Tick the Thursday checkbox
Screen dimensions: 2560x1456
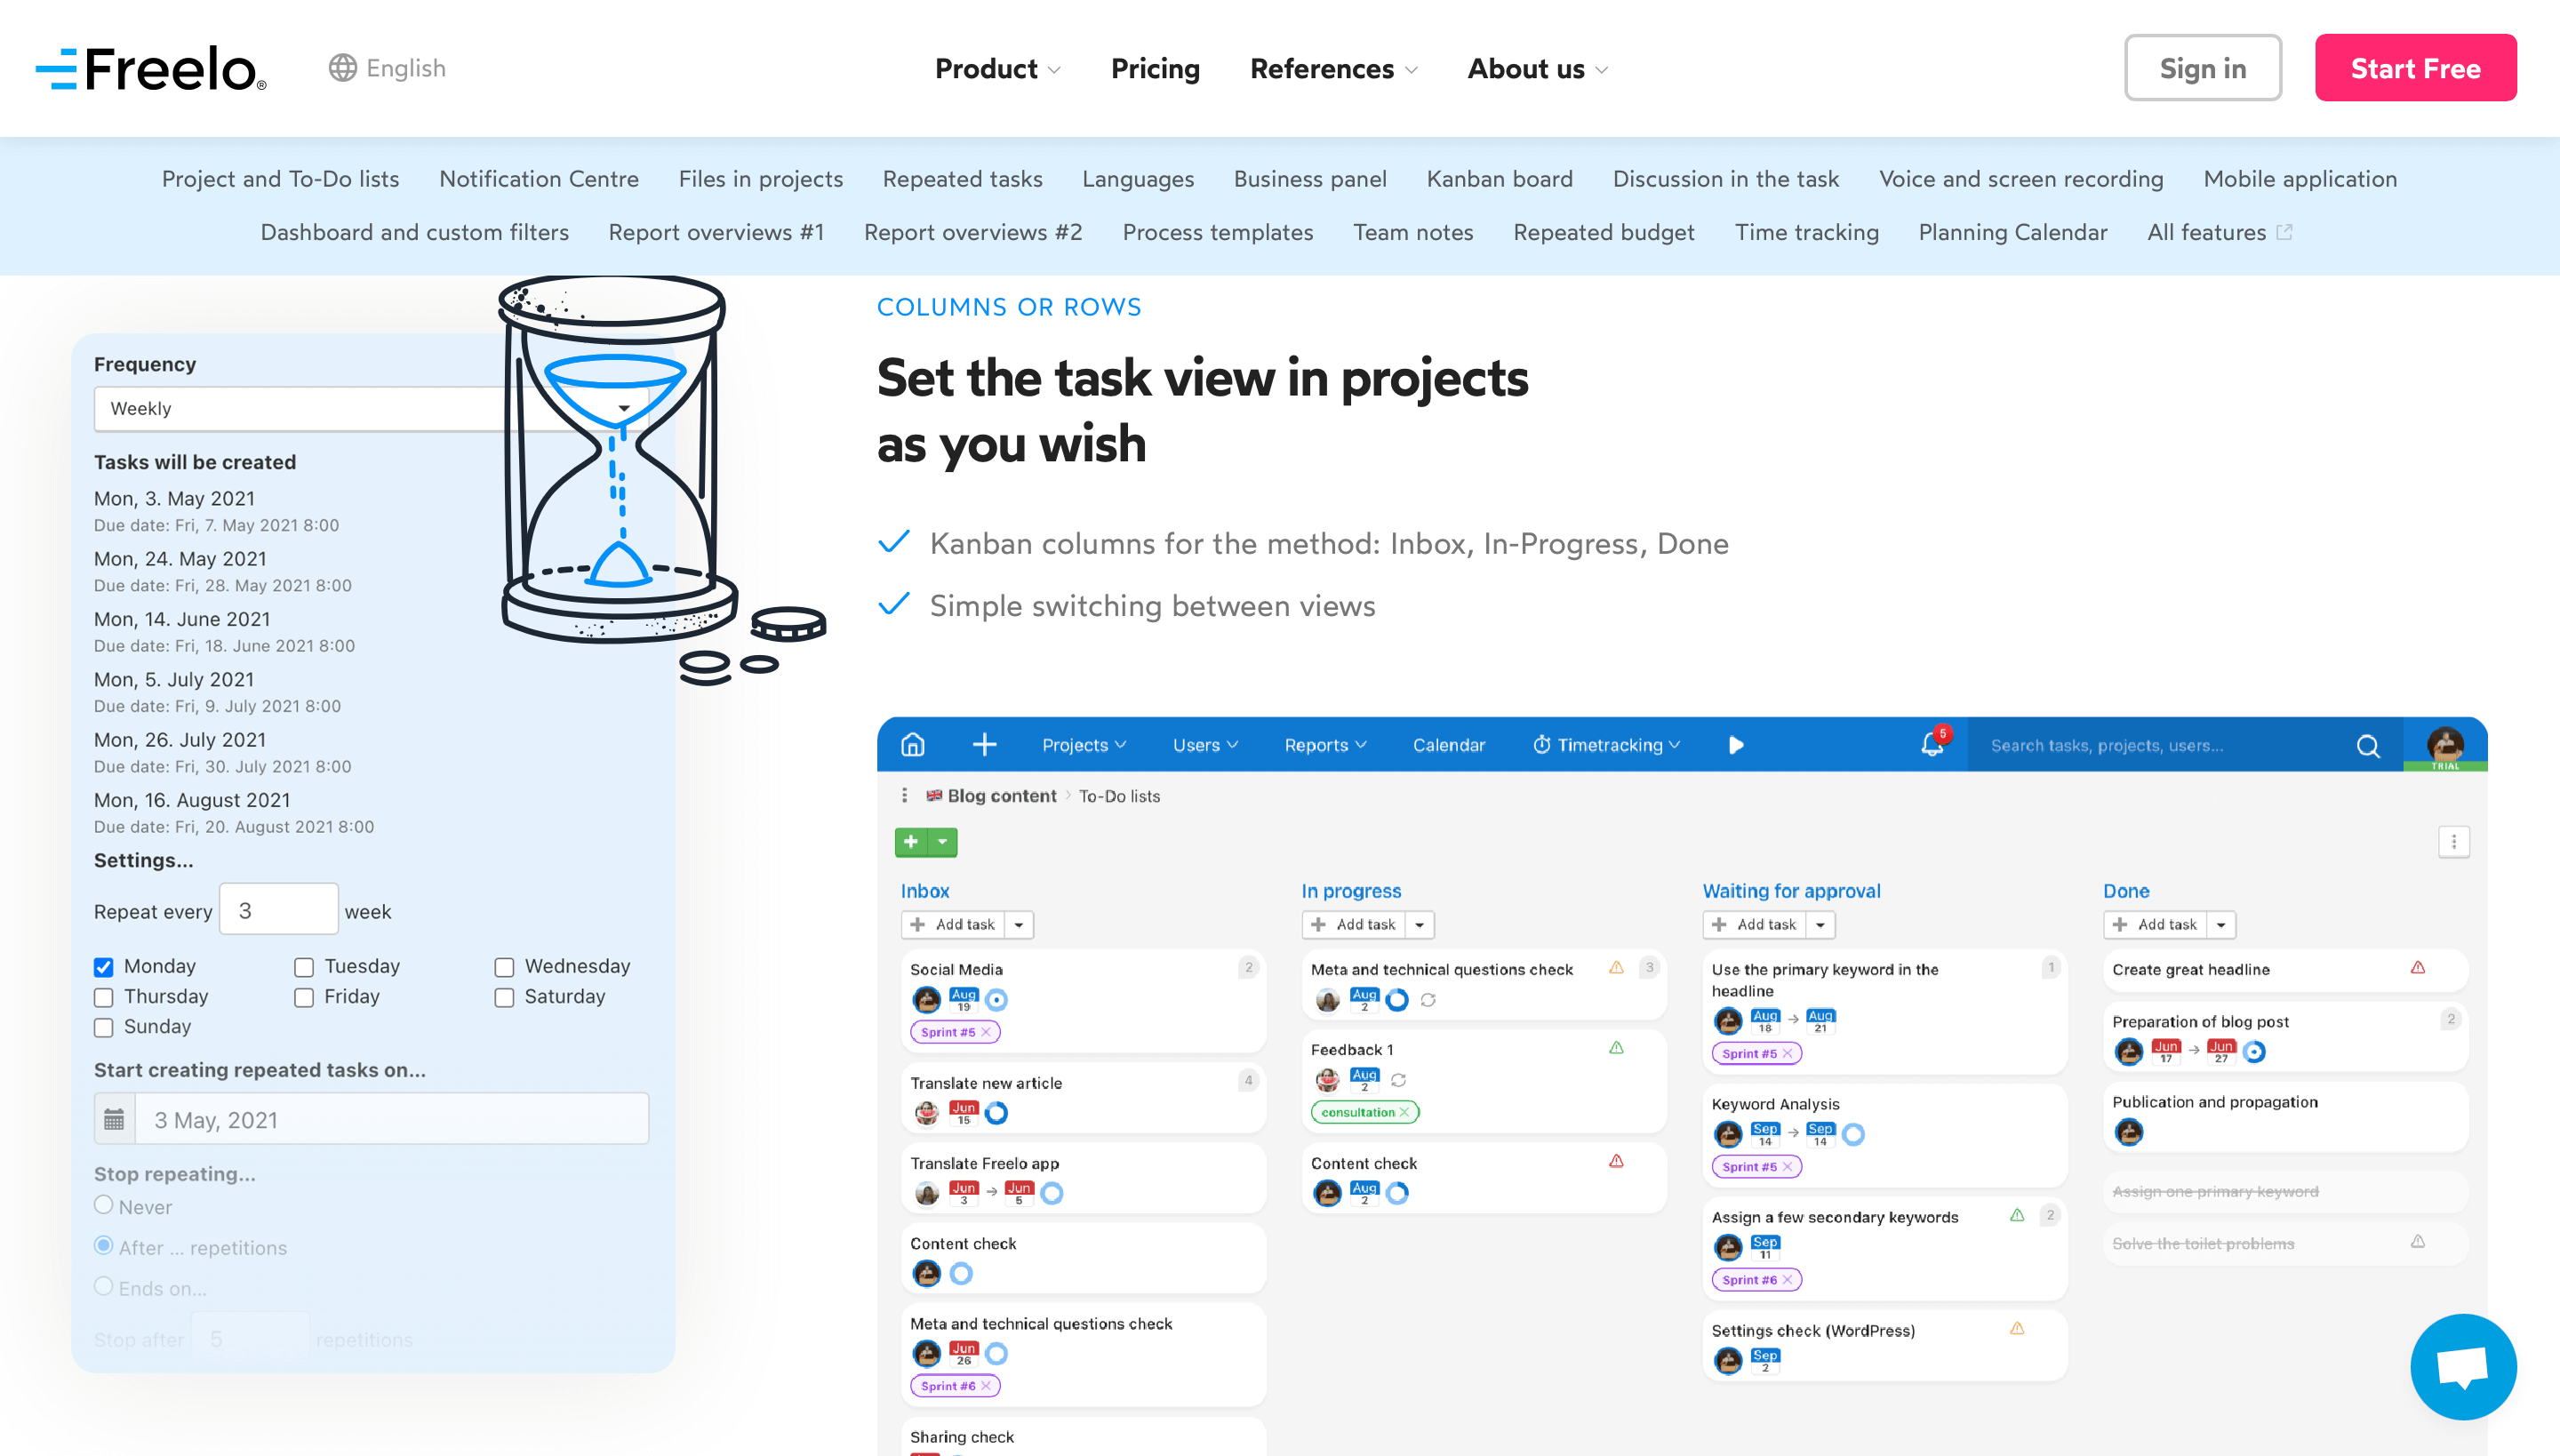(103, 997)
